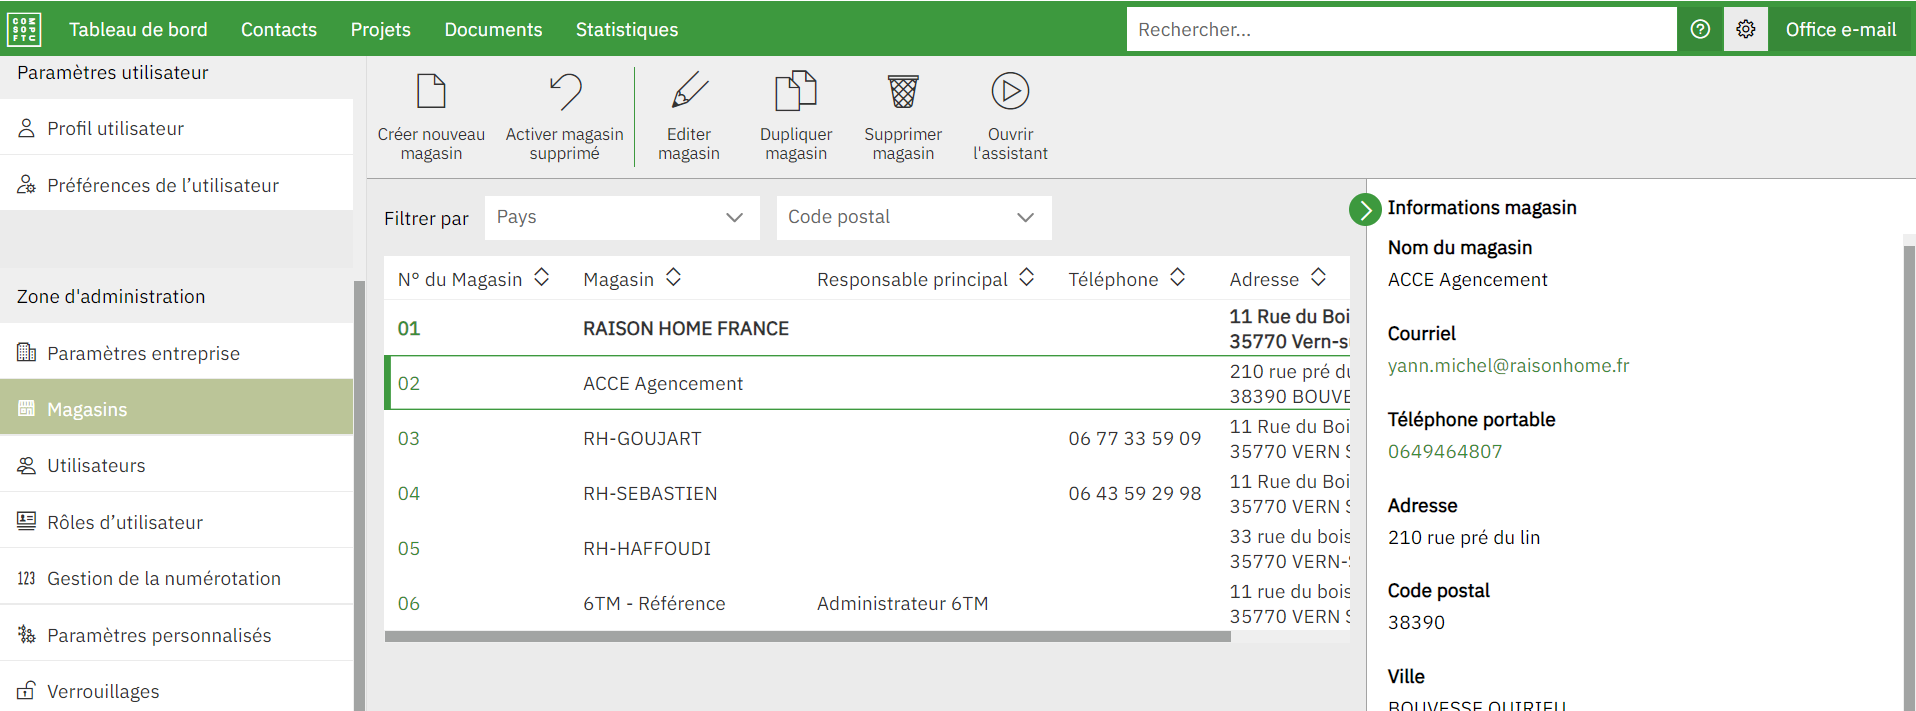
Task: Click the Office e-mail button
Action: click(x=1841, y=29)
